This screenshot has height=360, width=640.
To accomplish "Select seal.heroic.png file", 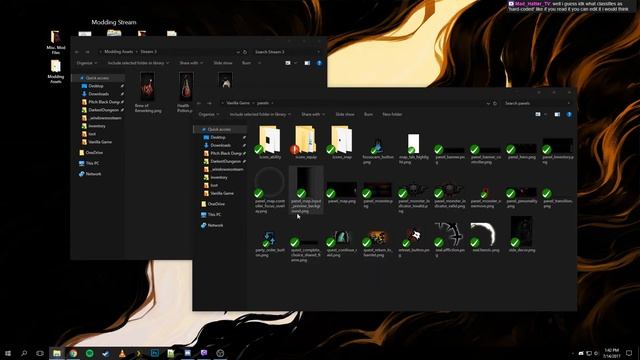I will [x=485, y=237].
